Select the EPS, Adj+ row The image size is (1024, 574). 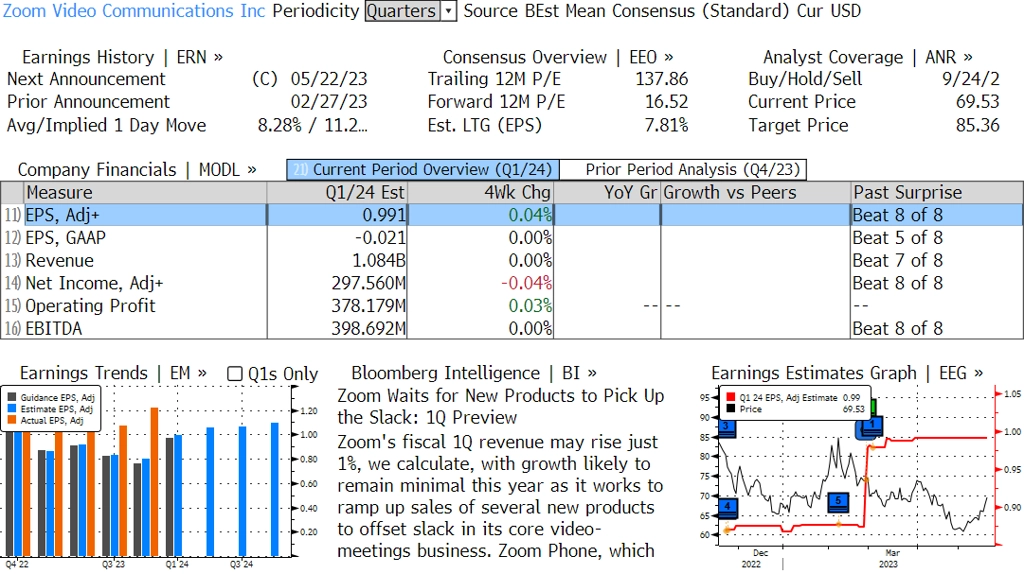(x=512, y=215)
